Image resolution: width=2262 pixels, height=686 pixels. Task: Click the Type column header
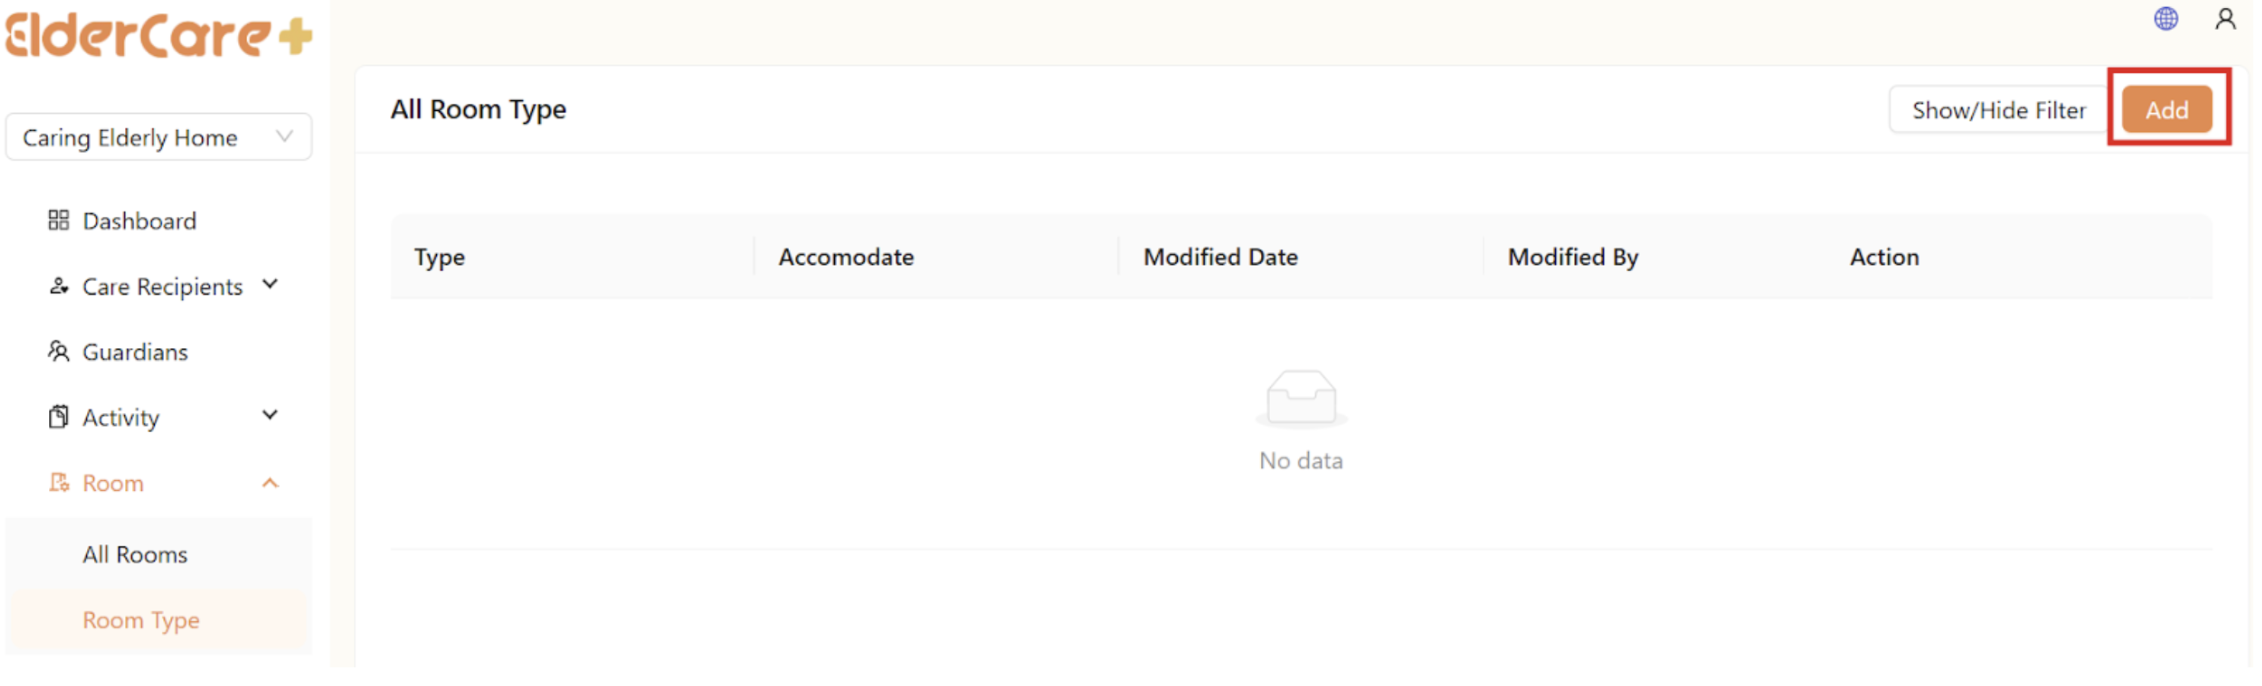pyautogui.click(x=440, y=257)
